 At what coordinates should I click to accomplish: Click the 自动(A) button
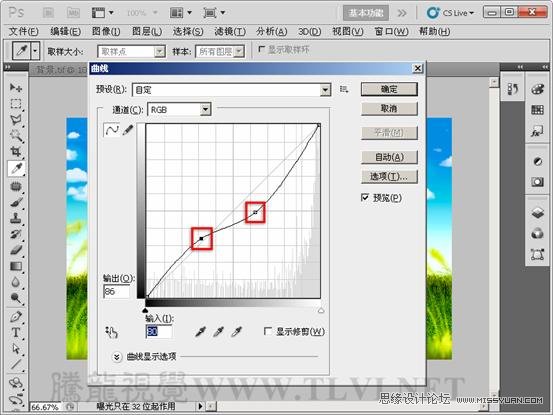coord(389,157)
